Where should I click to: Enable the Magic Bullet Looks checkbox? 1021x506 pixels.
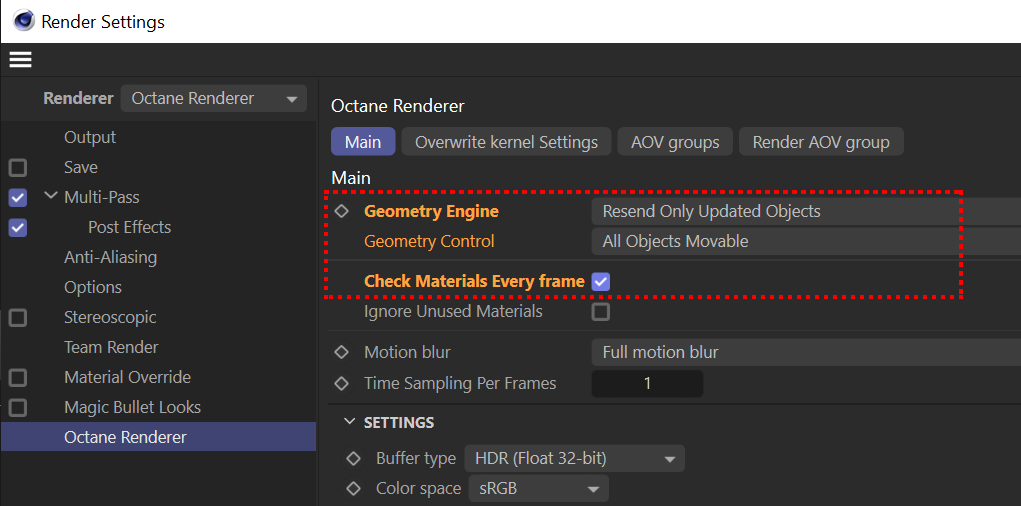point(18,408)
